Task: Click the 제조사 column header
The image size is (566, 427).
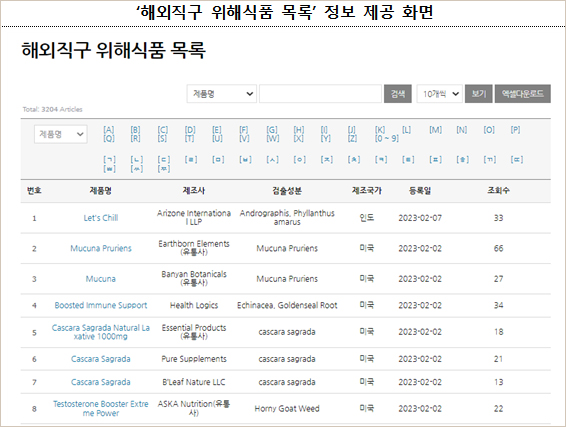Action: [x=194, y=191]
